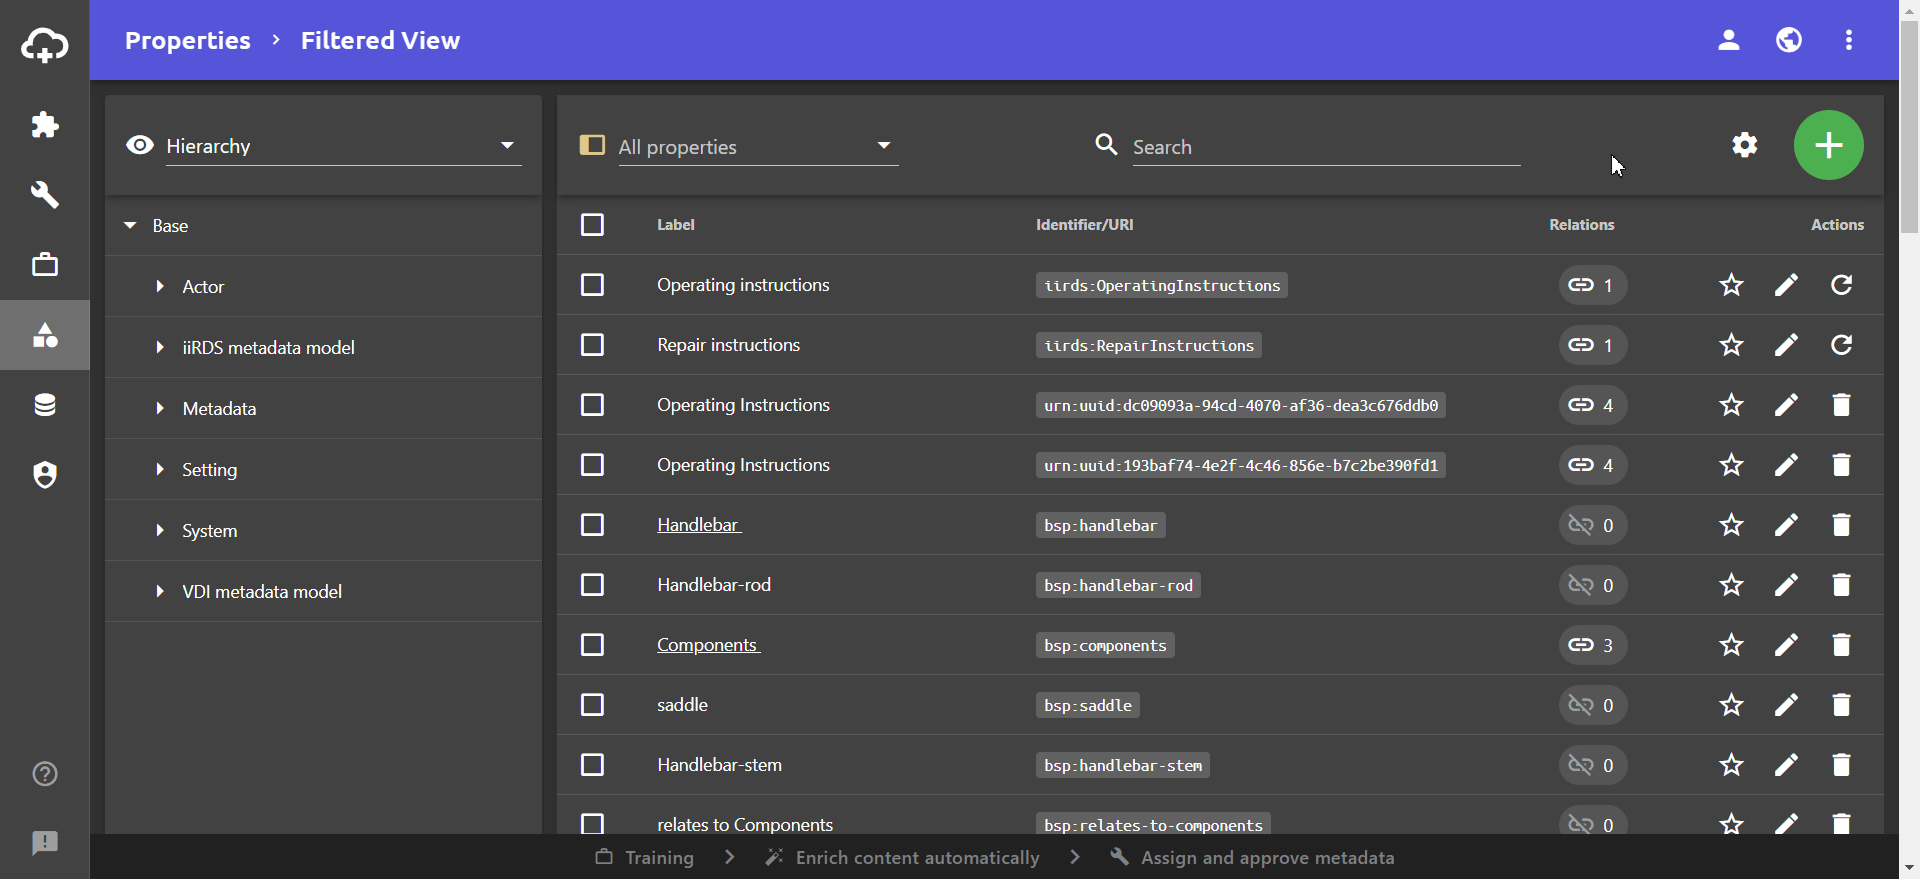
Task: Open the Handlebar link
Action: (699, 525)
